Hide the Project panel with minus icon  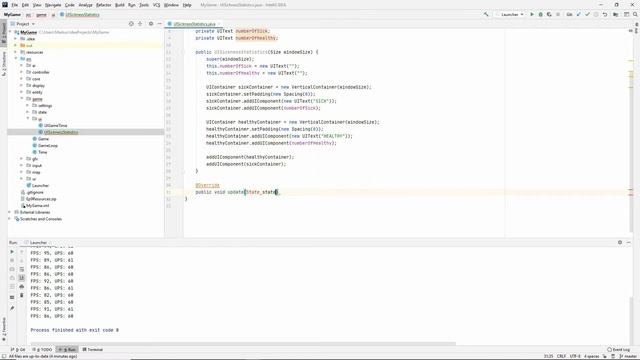(160, 24)
